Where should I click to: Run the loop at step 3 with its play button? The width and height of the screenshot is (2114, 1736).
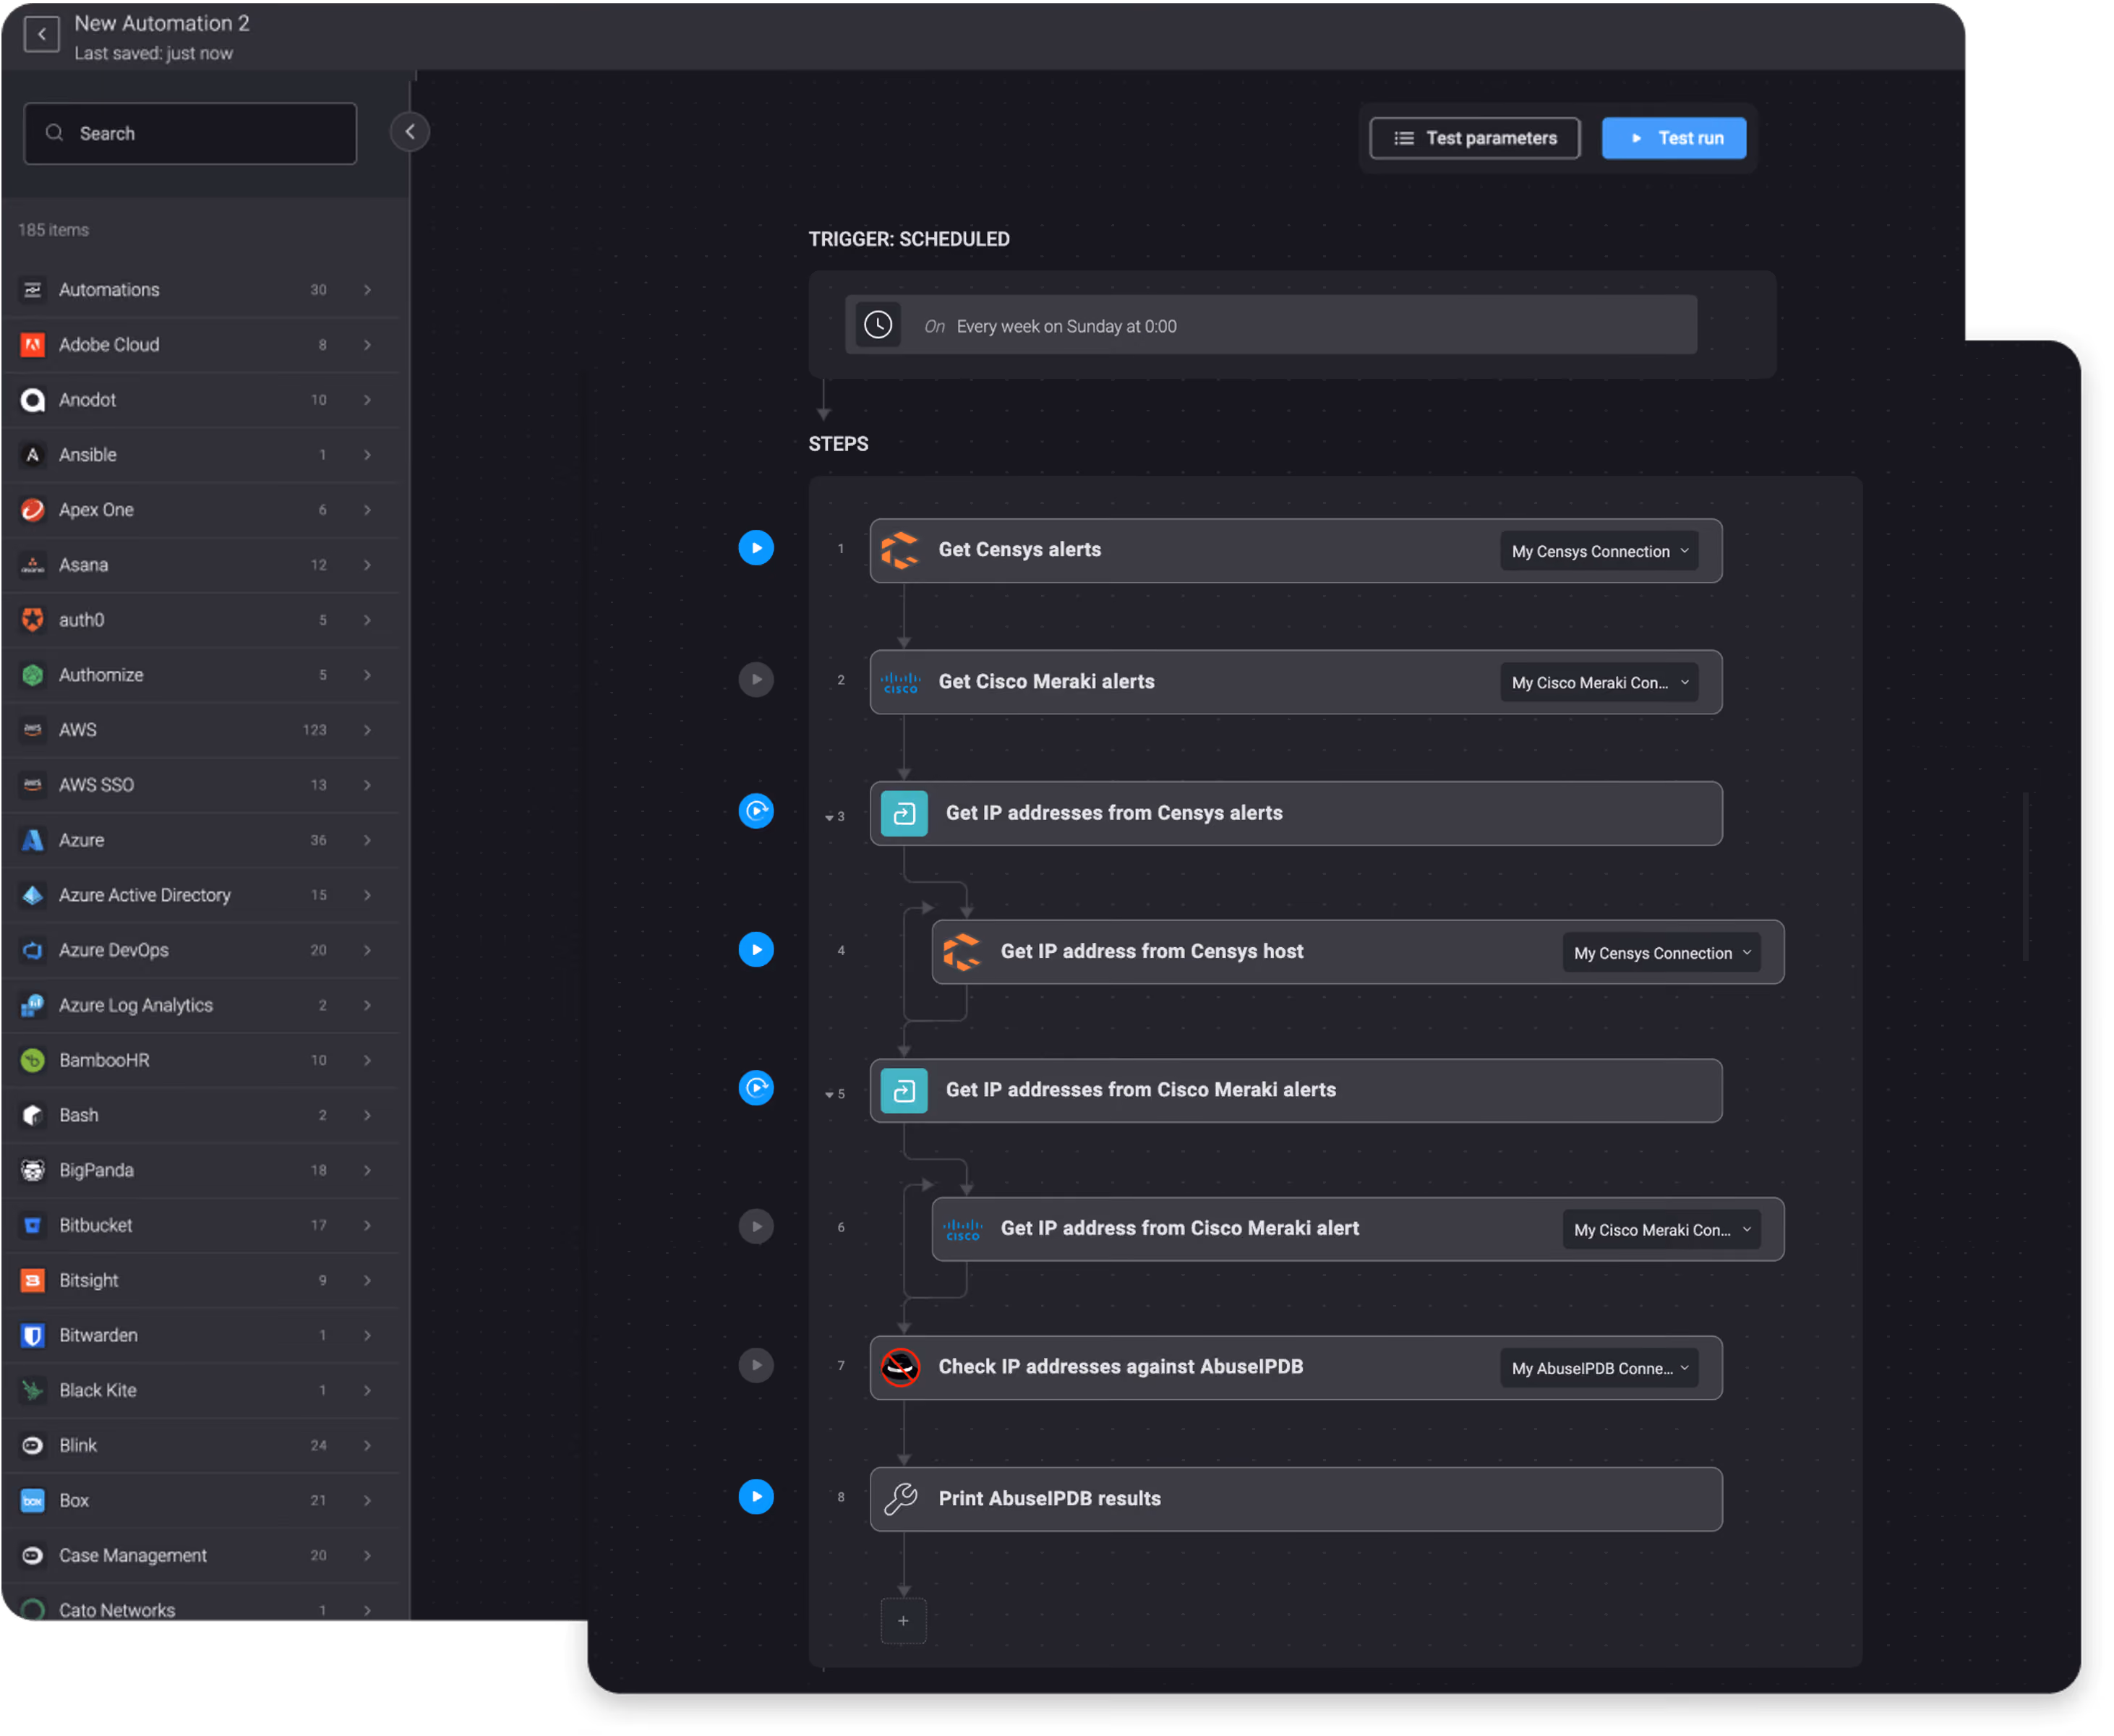click(x=757, y=811)
